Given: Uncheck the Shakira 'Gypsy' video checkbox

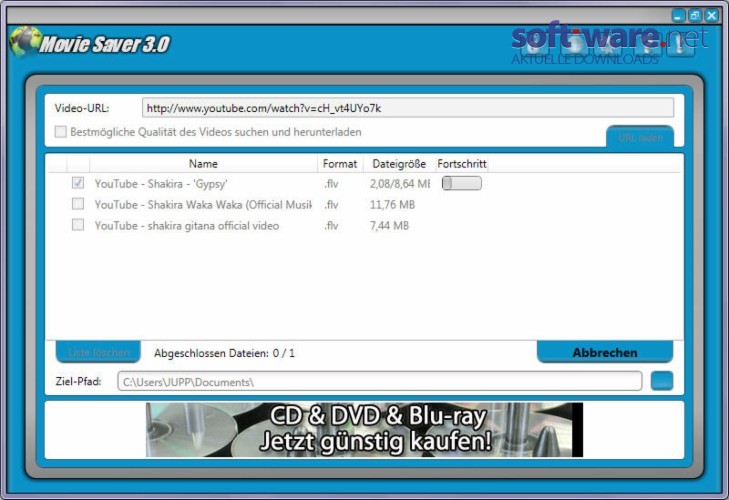Looking at the screenshot, I should click(x=78, y=183).
